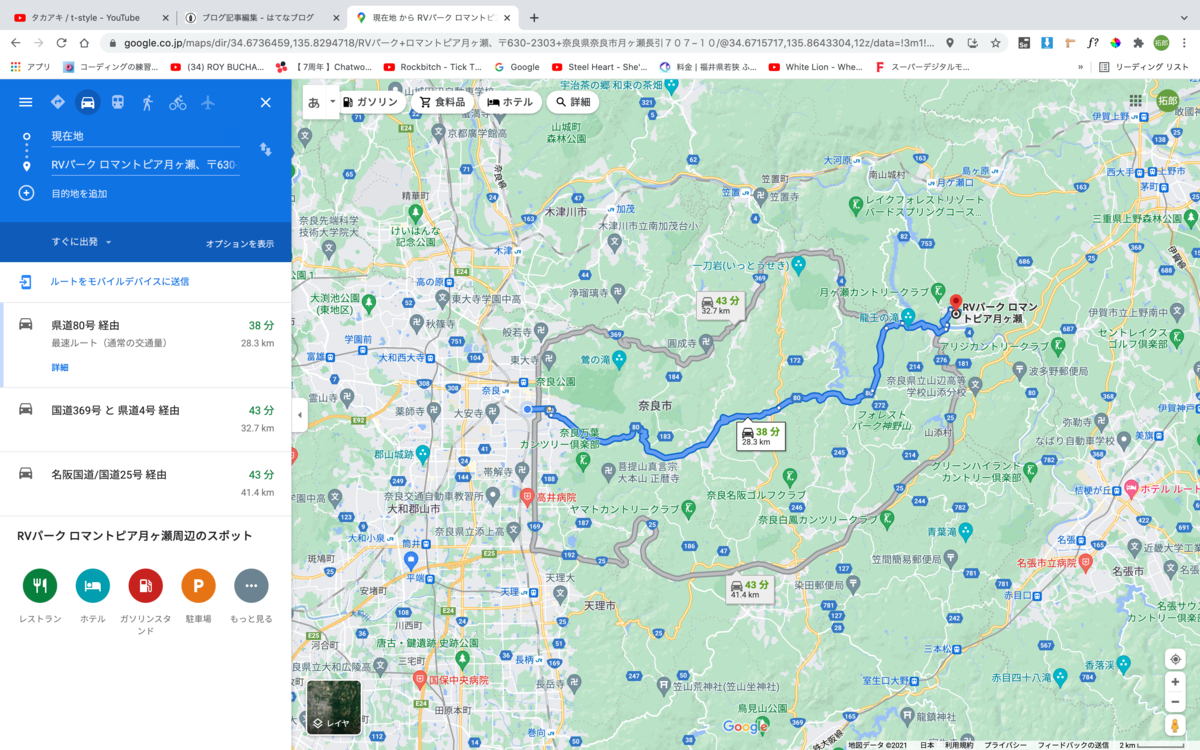Open Google apps grid on map
Image resolution: width=1200 pixels, height=750 pixels.
(x=1135, y=101)
